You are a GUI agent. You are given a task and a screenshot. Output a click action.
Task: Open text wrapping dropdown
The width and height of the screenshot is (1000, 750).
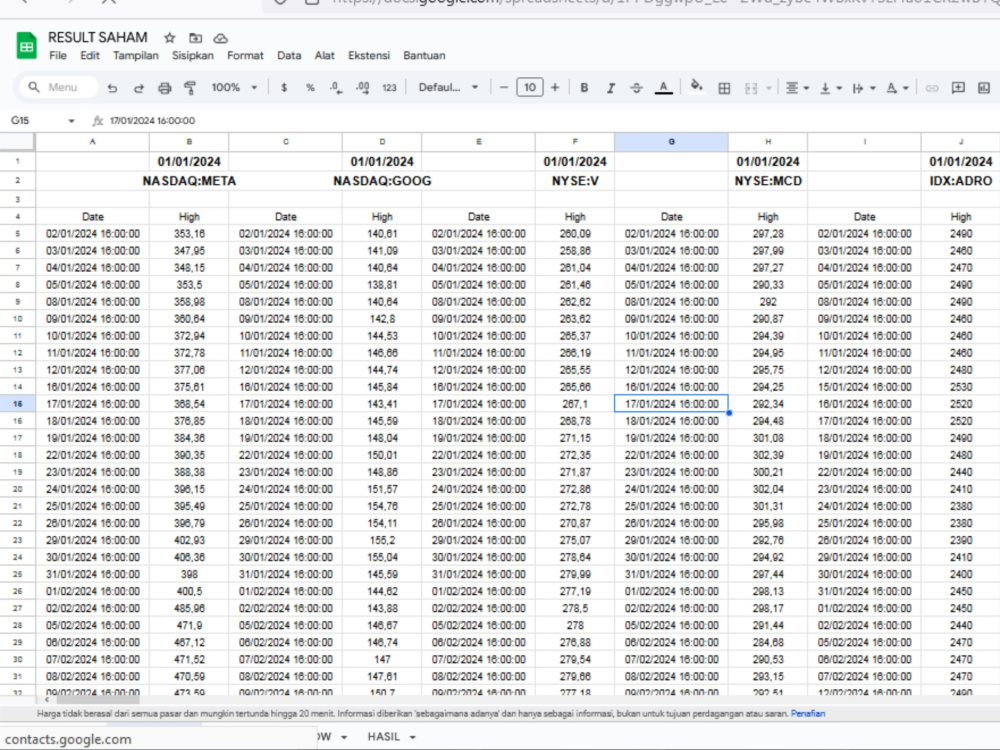click(864, 88)
